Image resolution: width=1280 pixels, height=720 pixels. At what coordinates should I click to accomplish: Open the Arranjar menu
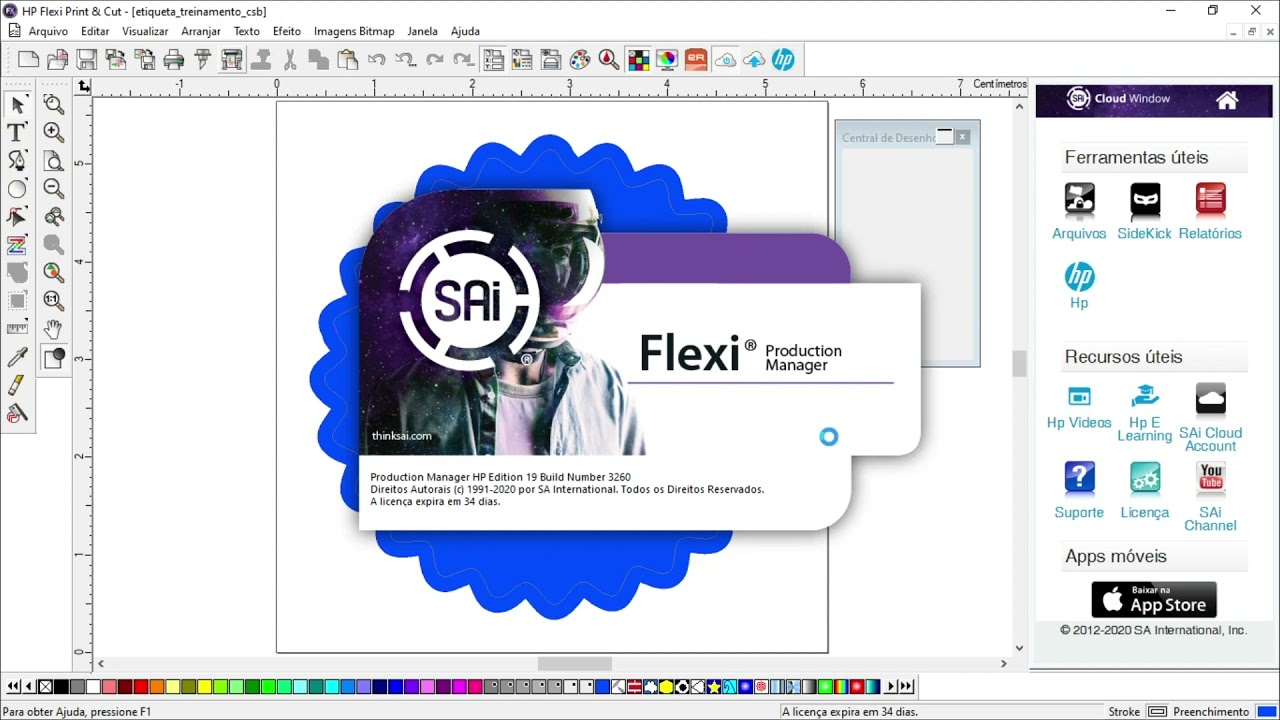(201, 31)
